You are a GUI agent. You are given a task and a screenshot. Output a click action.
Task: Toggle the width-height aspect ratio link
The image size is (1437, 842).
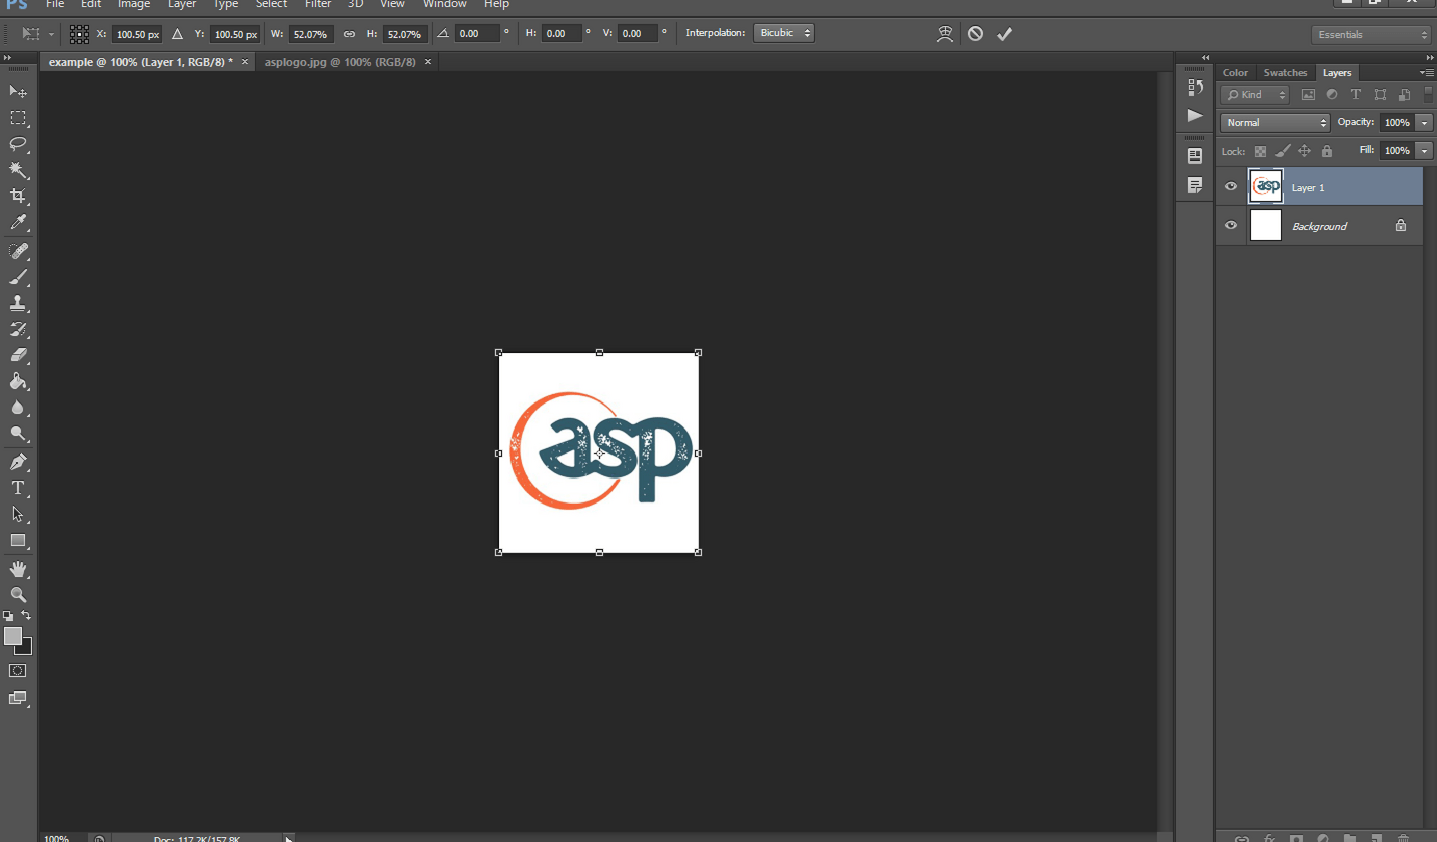click(x=349, y=34)
